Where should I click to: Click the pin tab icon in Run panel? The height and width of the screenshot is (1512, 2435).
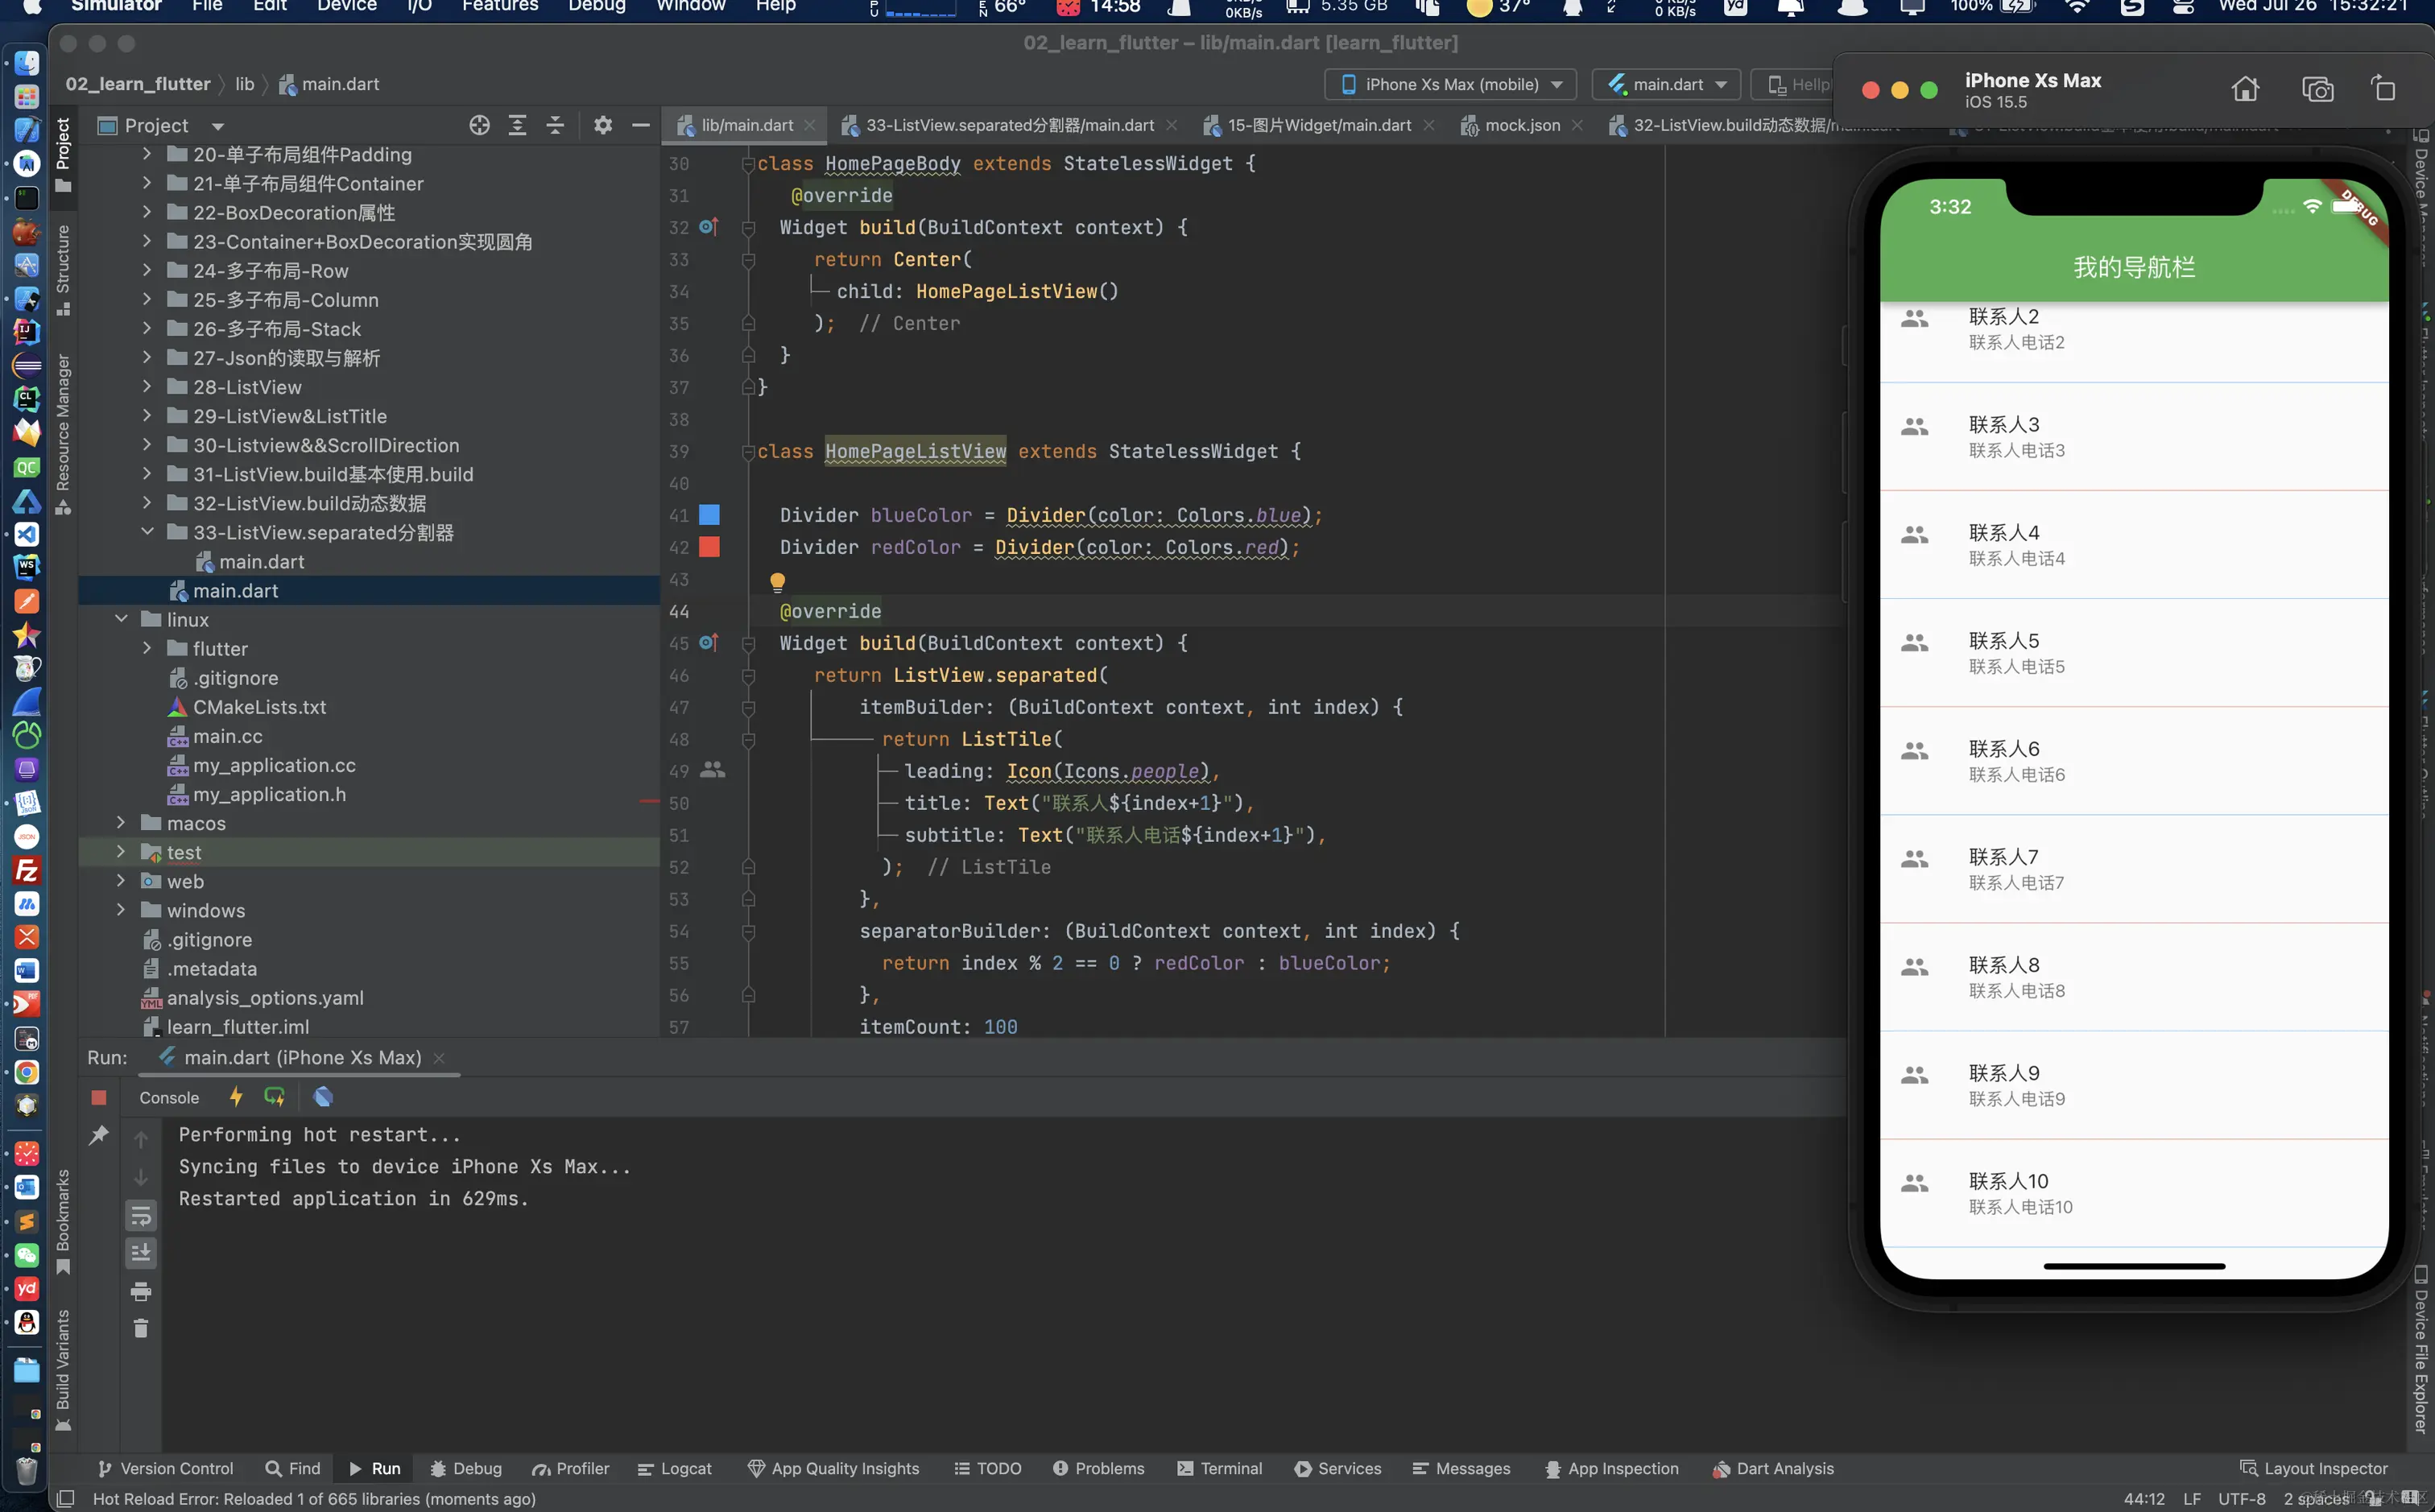98,1135
